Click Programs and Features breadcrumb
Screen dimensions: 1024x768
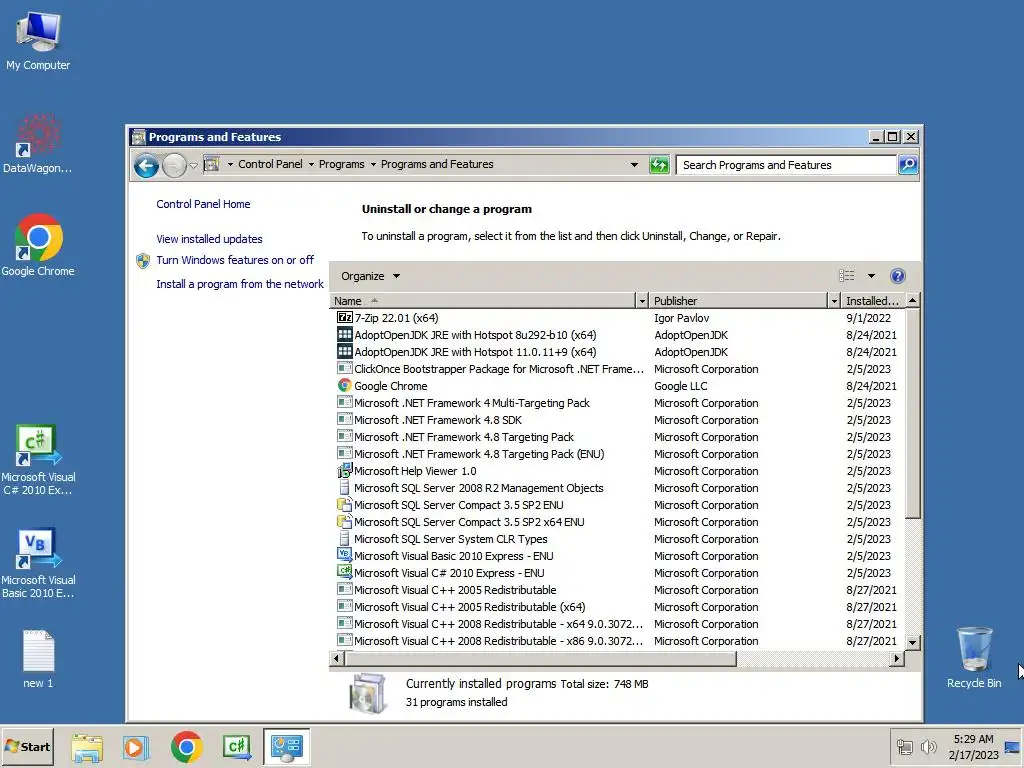[x=437, y=164]
